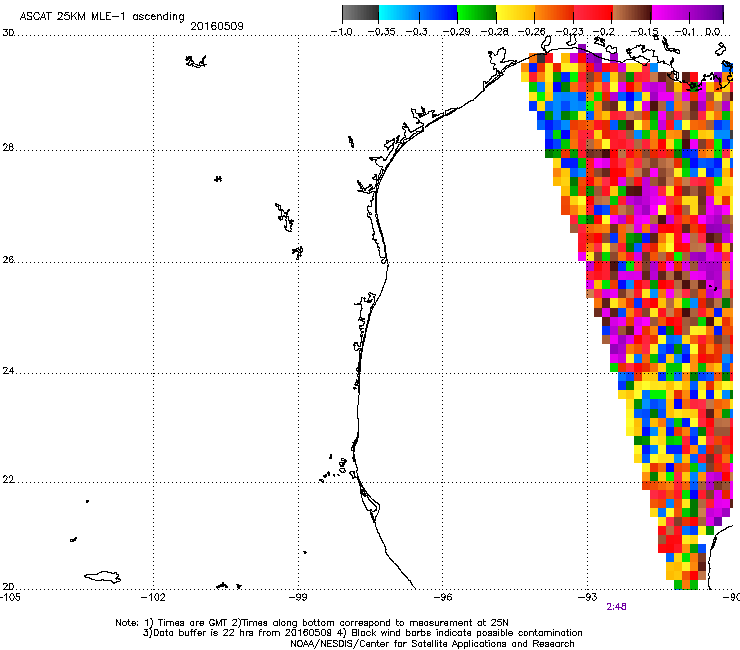
Task: Click the brown segment of the color bar
Action: [x=632, y=13]
